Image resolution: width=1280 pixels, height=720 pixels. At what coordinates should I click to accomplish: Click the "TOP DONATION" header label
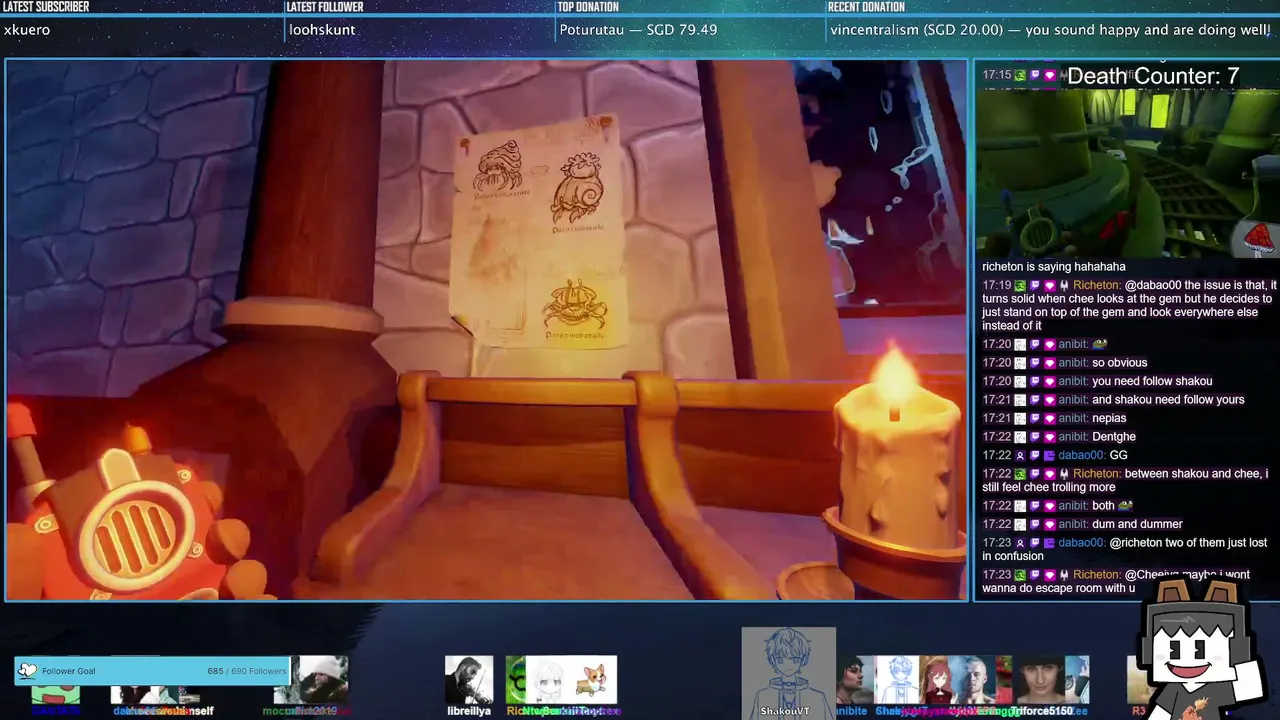point(588,7)
